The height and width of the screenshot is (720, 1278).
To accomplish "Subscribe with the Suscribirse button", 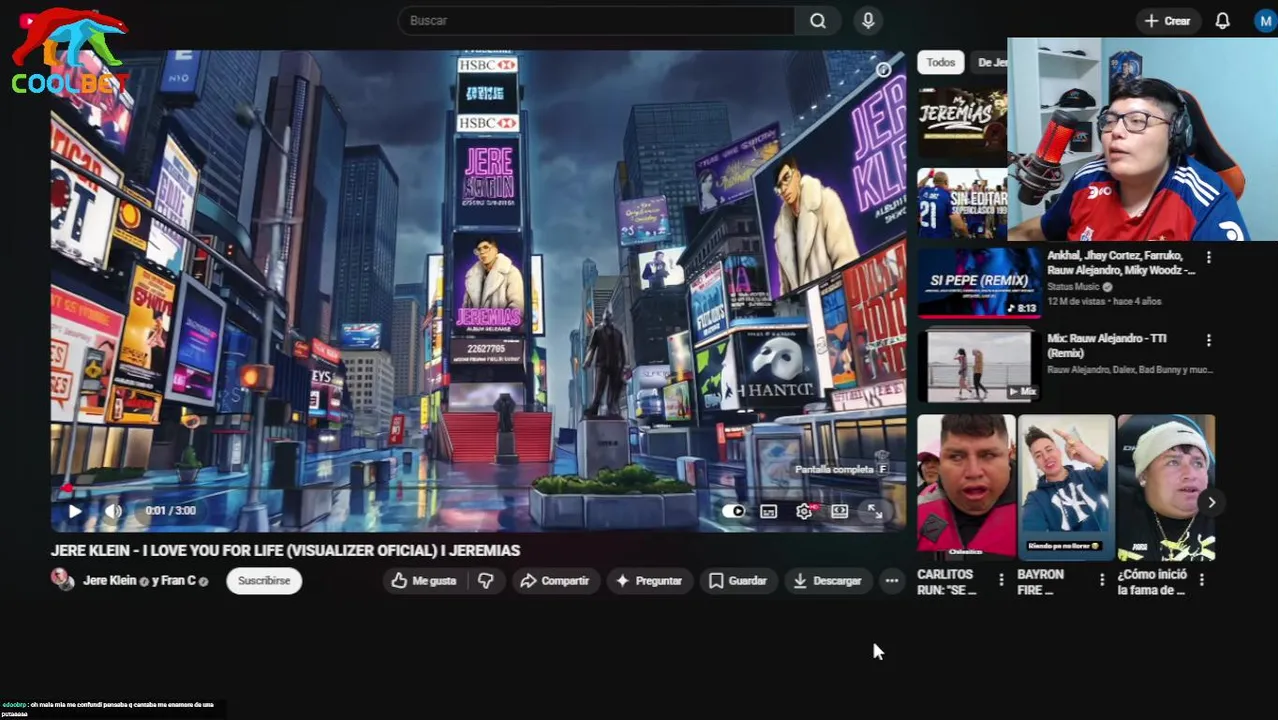I will coord(264,581).
